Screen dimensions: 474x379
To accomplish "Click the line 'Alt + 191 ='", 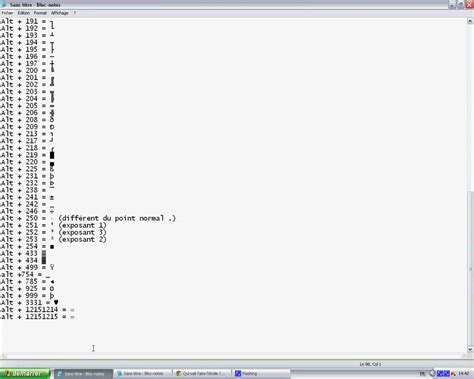I will 27,22.
